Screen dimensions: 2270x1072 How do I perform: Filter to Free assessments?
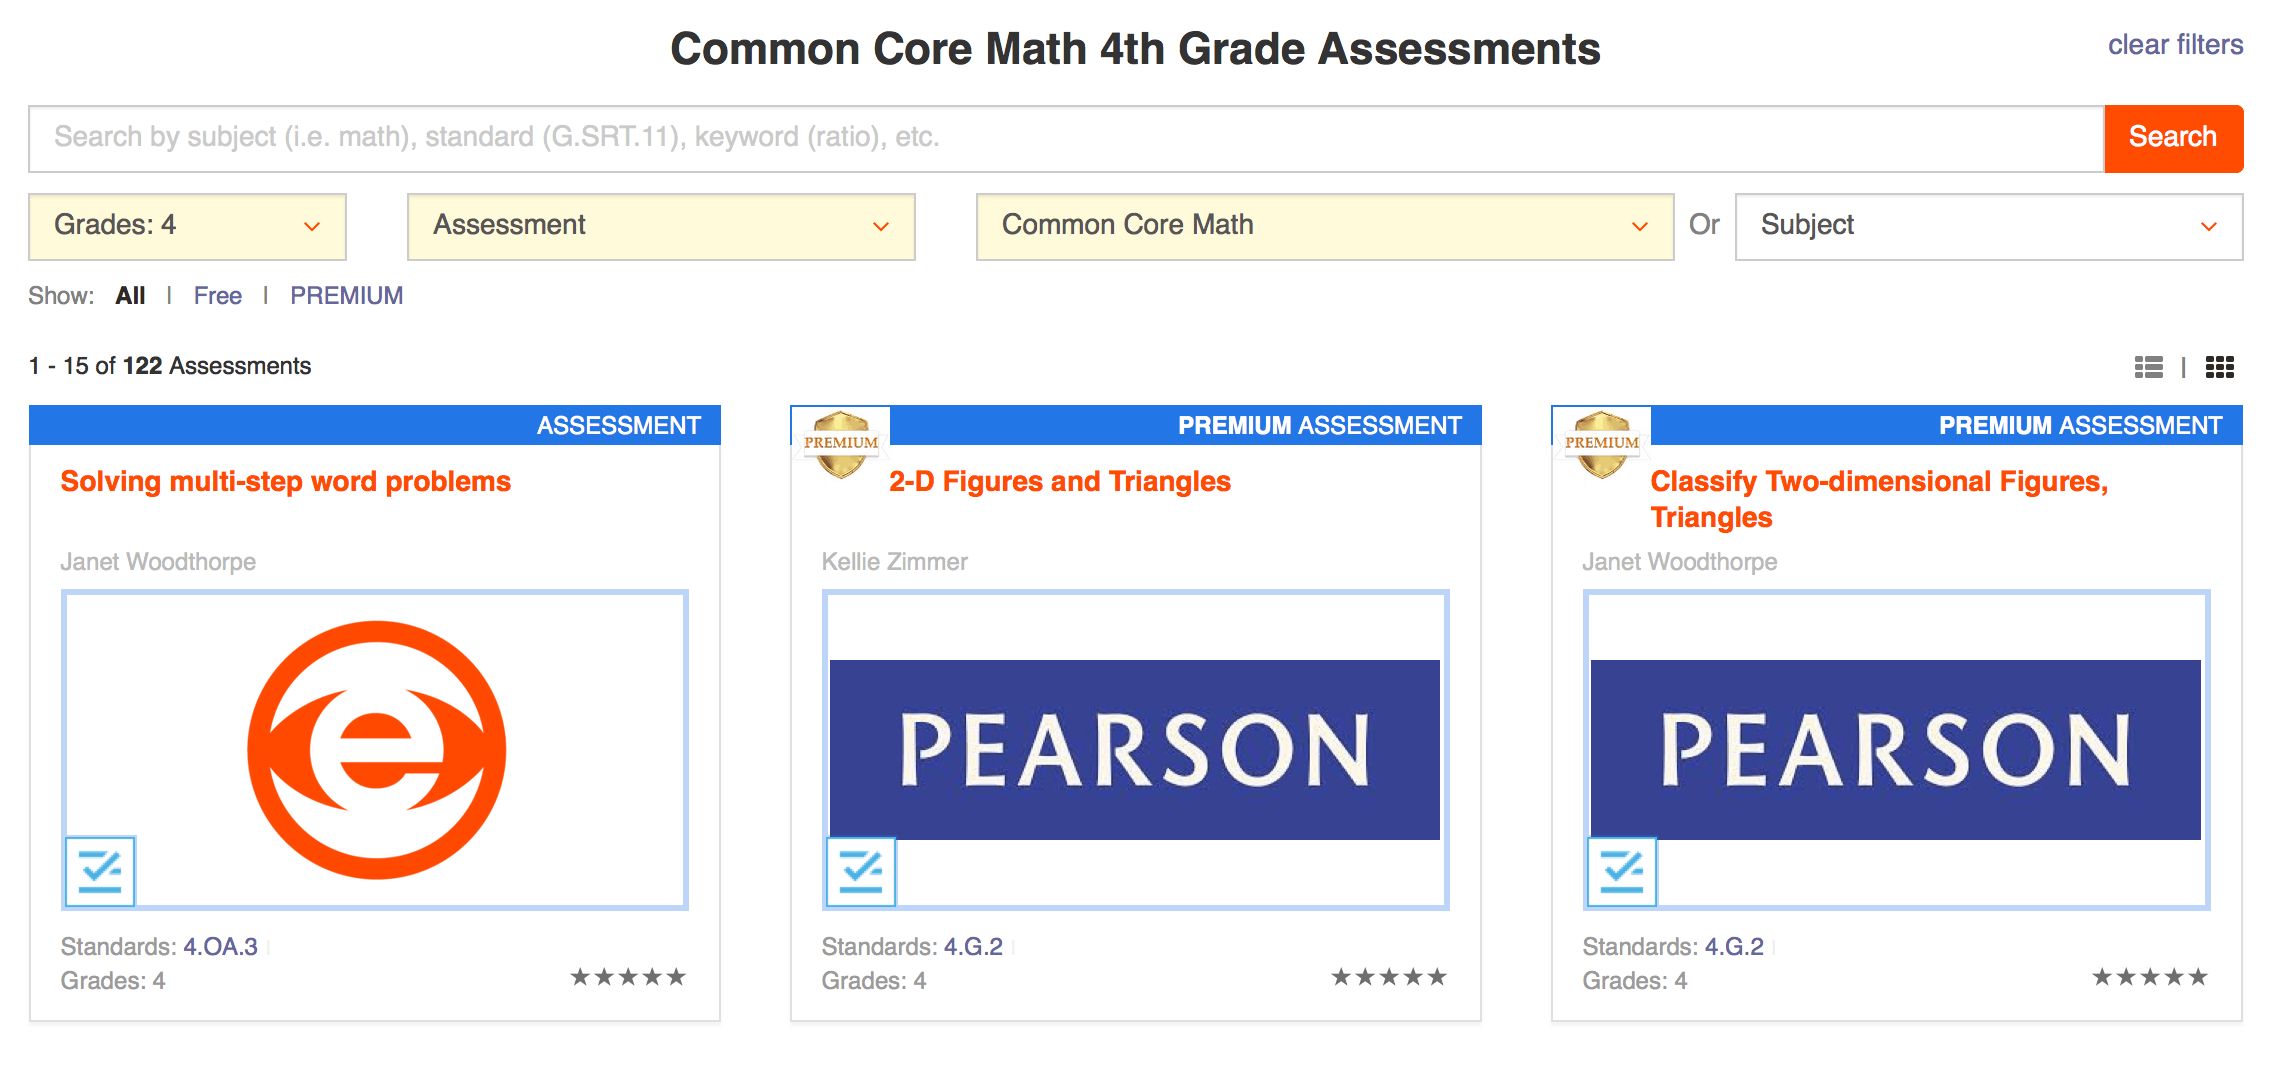coord(218,296)
